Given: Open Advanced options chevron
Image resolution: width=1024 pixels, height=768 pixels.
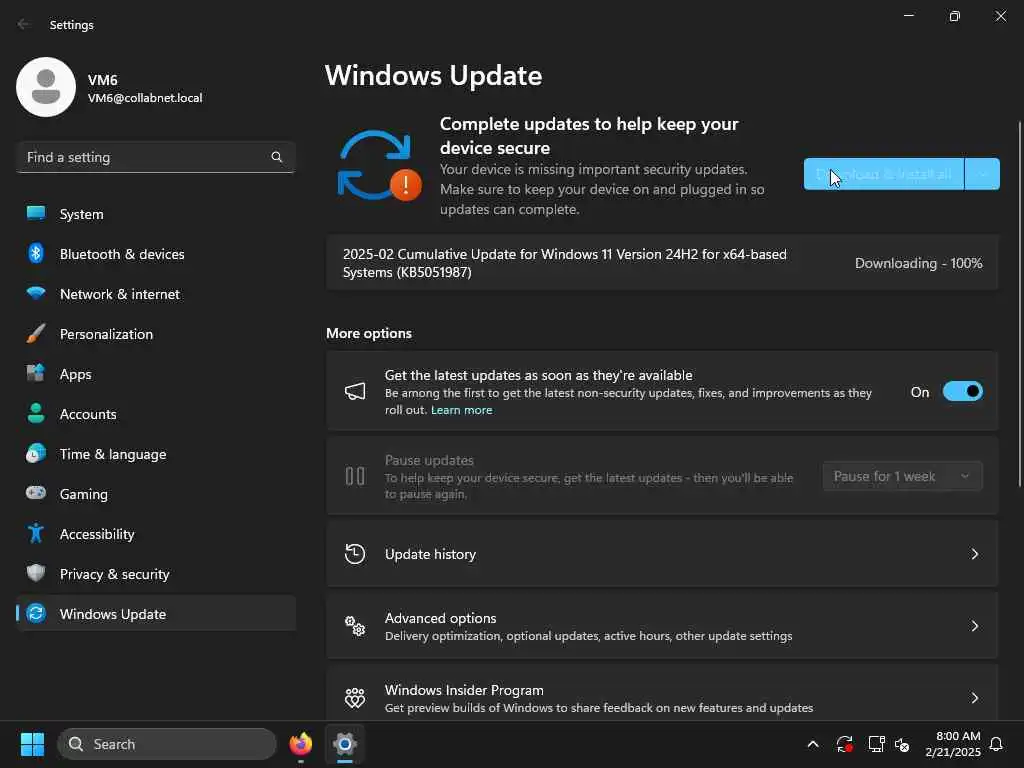Looking at the screenshot, I should click(x=974, y=626).
